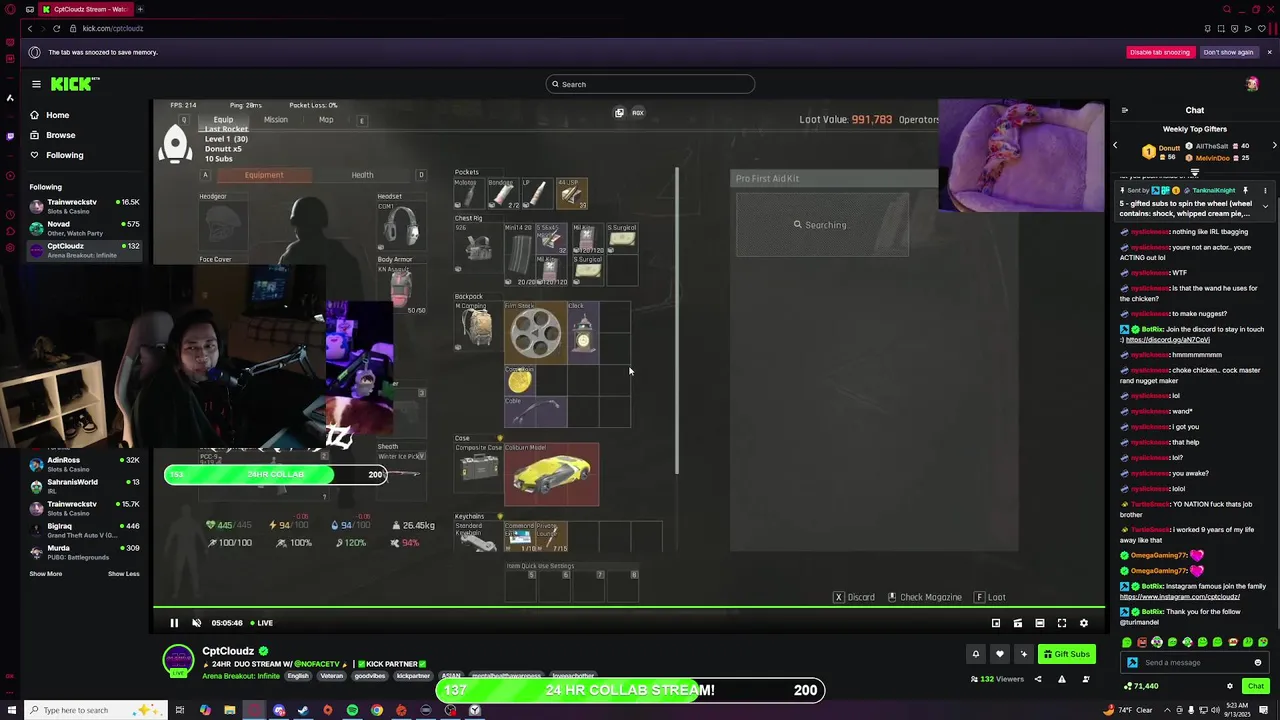The image size is (1280, 720).
Task: Click the goodvibes stream tag
Action: [369, 676]
